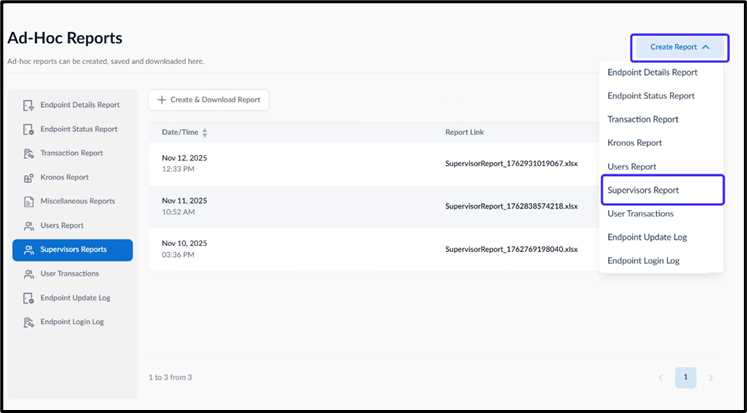Collapse the Create Report dropdown
The width and height of the screenshot is (747, 413).
(680, 47)
